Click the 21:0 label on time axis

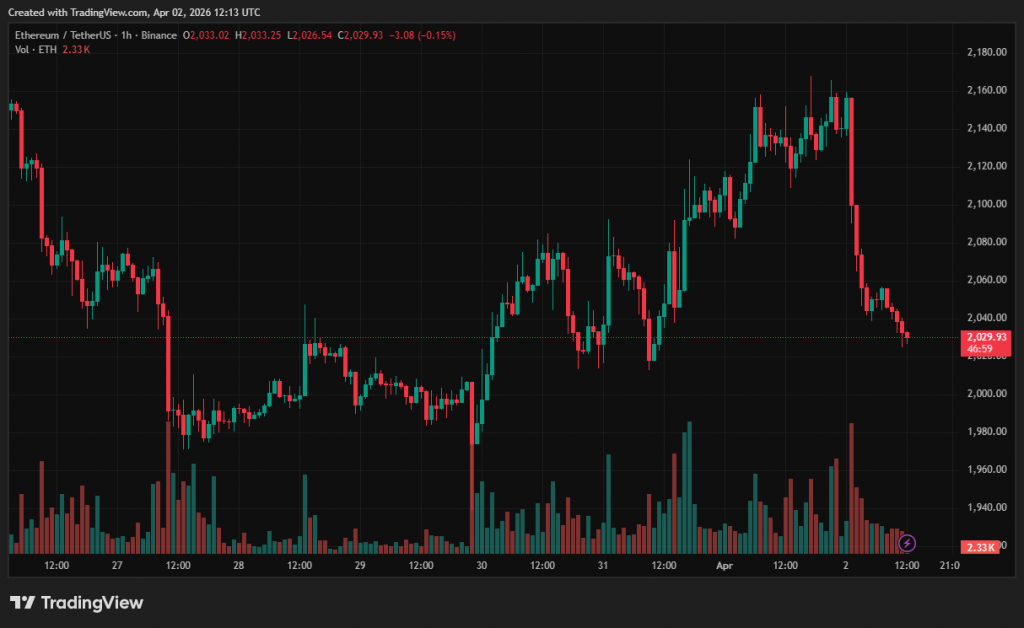[x=949, y=565]
